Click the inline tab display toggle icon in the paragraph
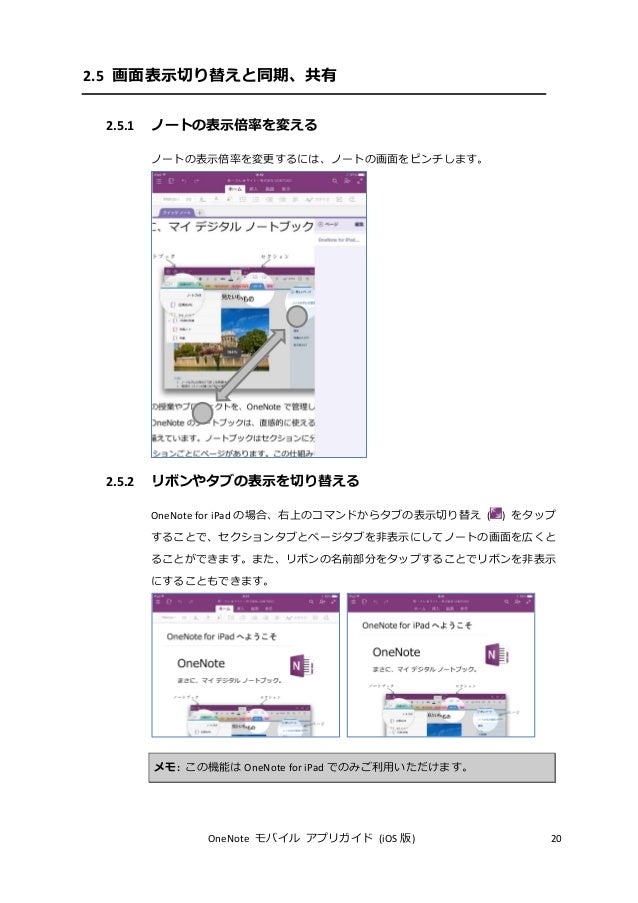 click(x=495, y=514)
